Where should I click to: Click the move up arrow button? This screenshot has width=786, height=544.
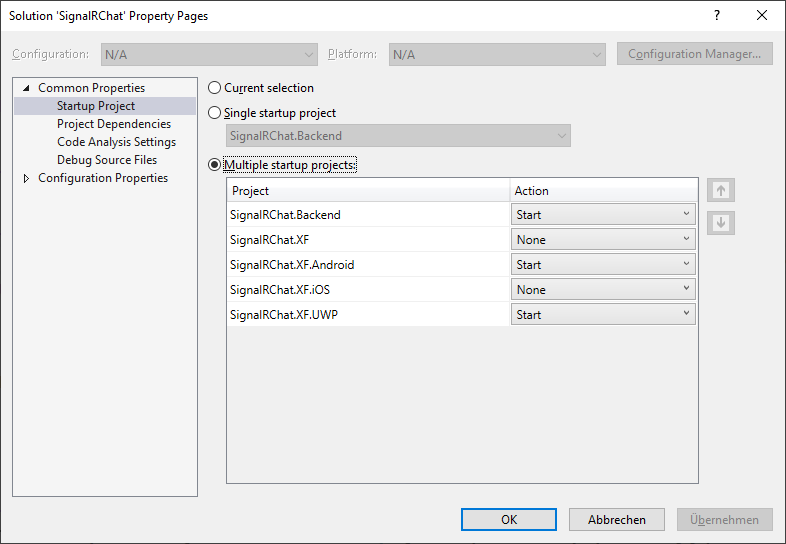coord(721,190)
